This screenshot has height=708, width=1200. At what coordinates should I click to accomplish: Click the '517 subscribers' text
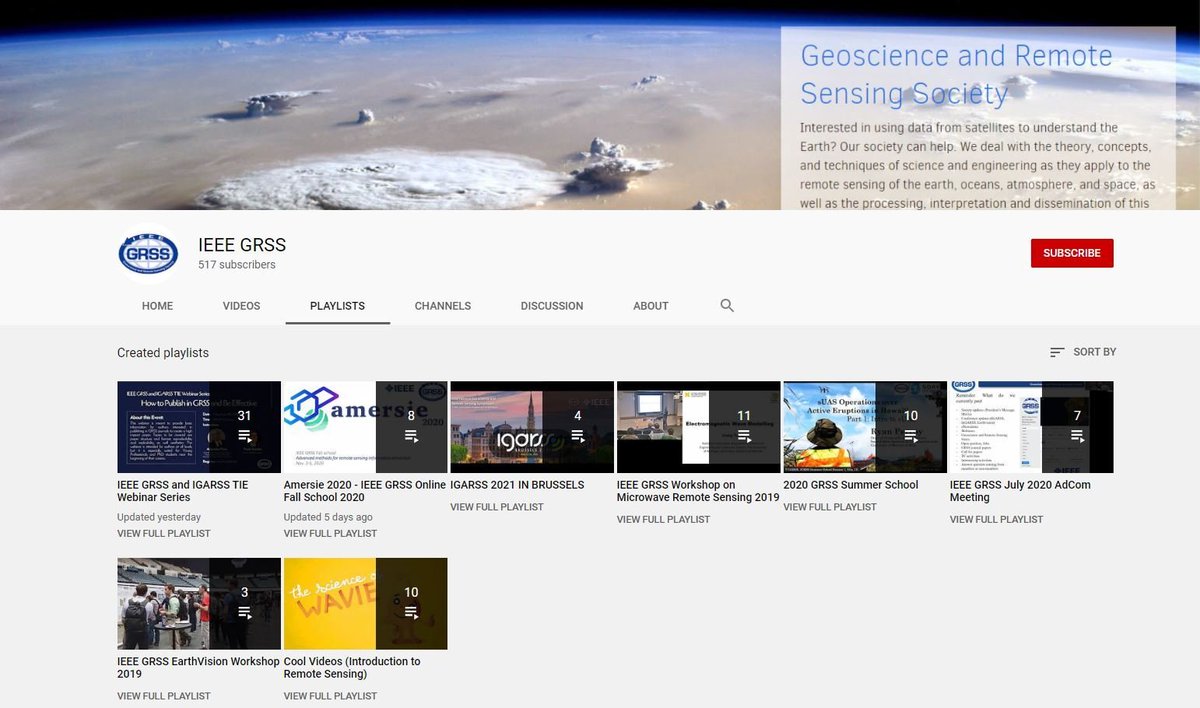click(x=237, y=265)
